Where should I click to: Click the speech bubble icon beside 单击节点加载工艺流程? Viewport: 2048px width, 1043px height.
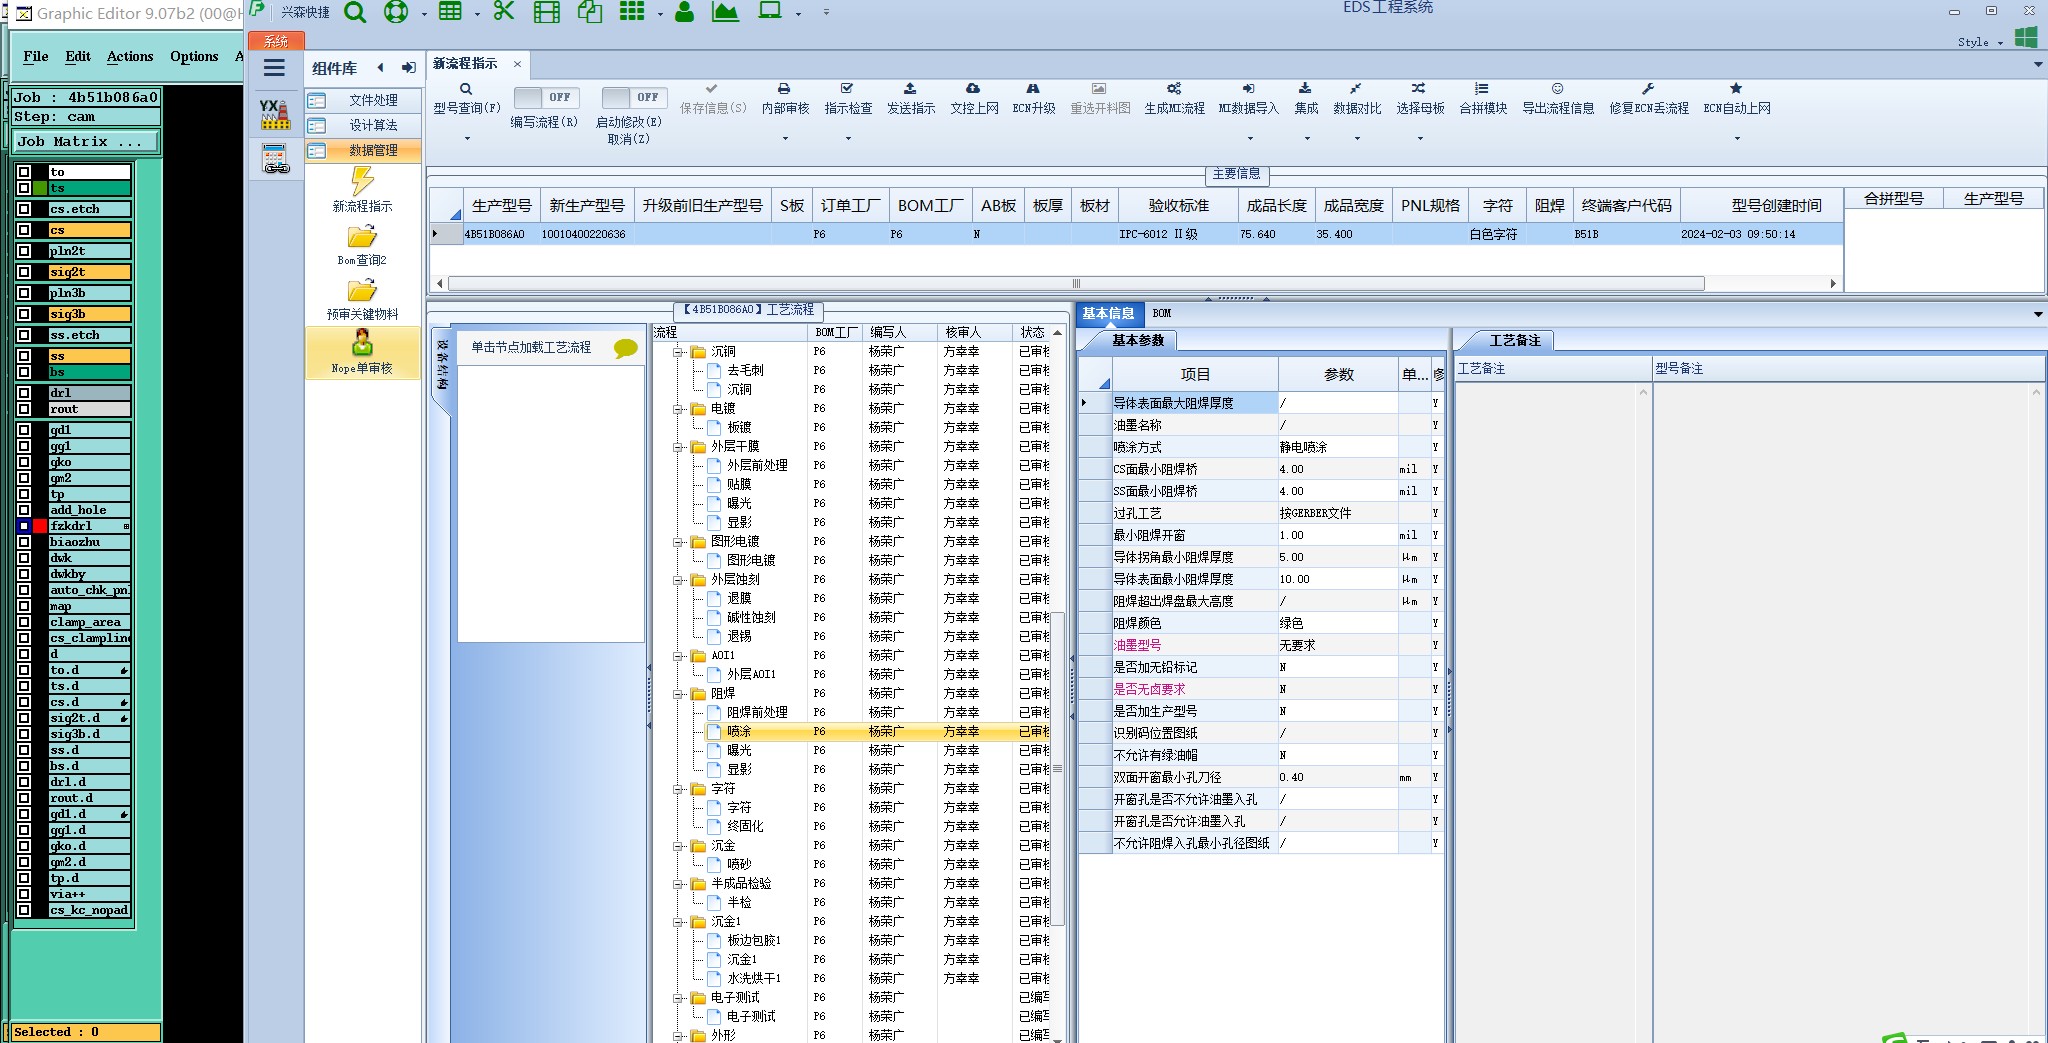626,348
